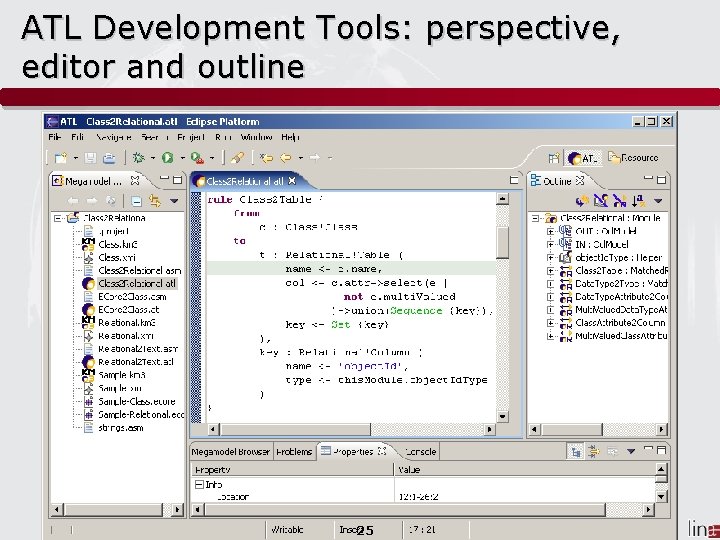This screenshot has height=540, width=720.
Task: Switch to the Resource perspective
Action: (633, 158)
